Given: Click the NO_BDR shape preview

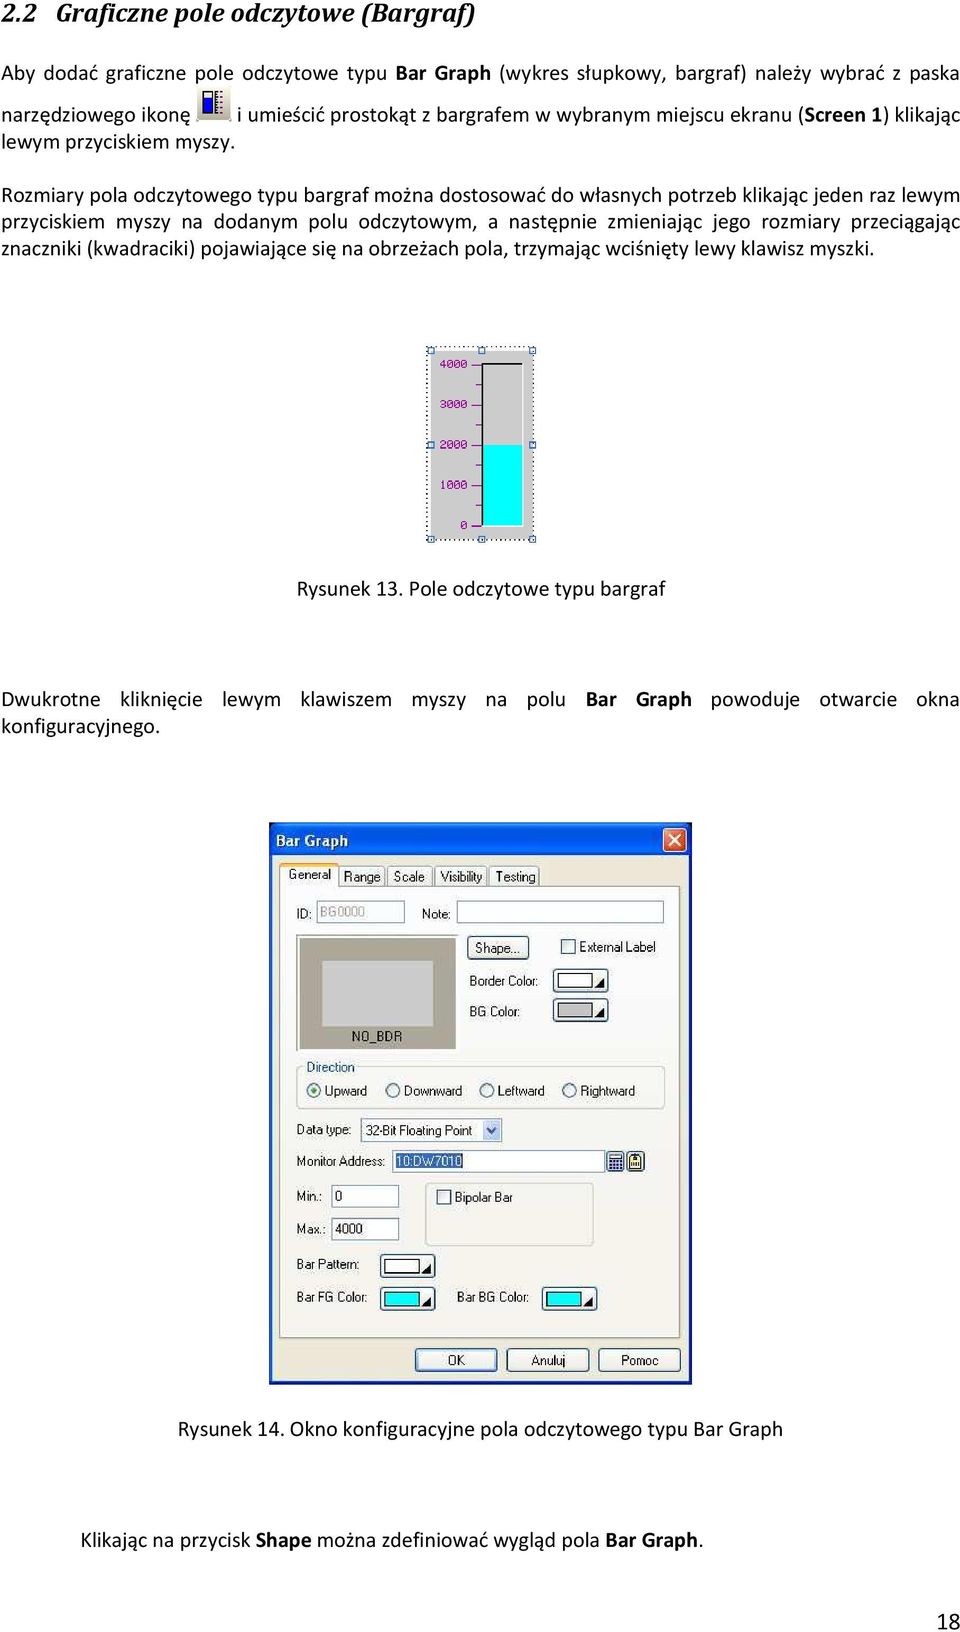Looking at the screenshot, I should (x=377, y=993).
